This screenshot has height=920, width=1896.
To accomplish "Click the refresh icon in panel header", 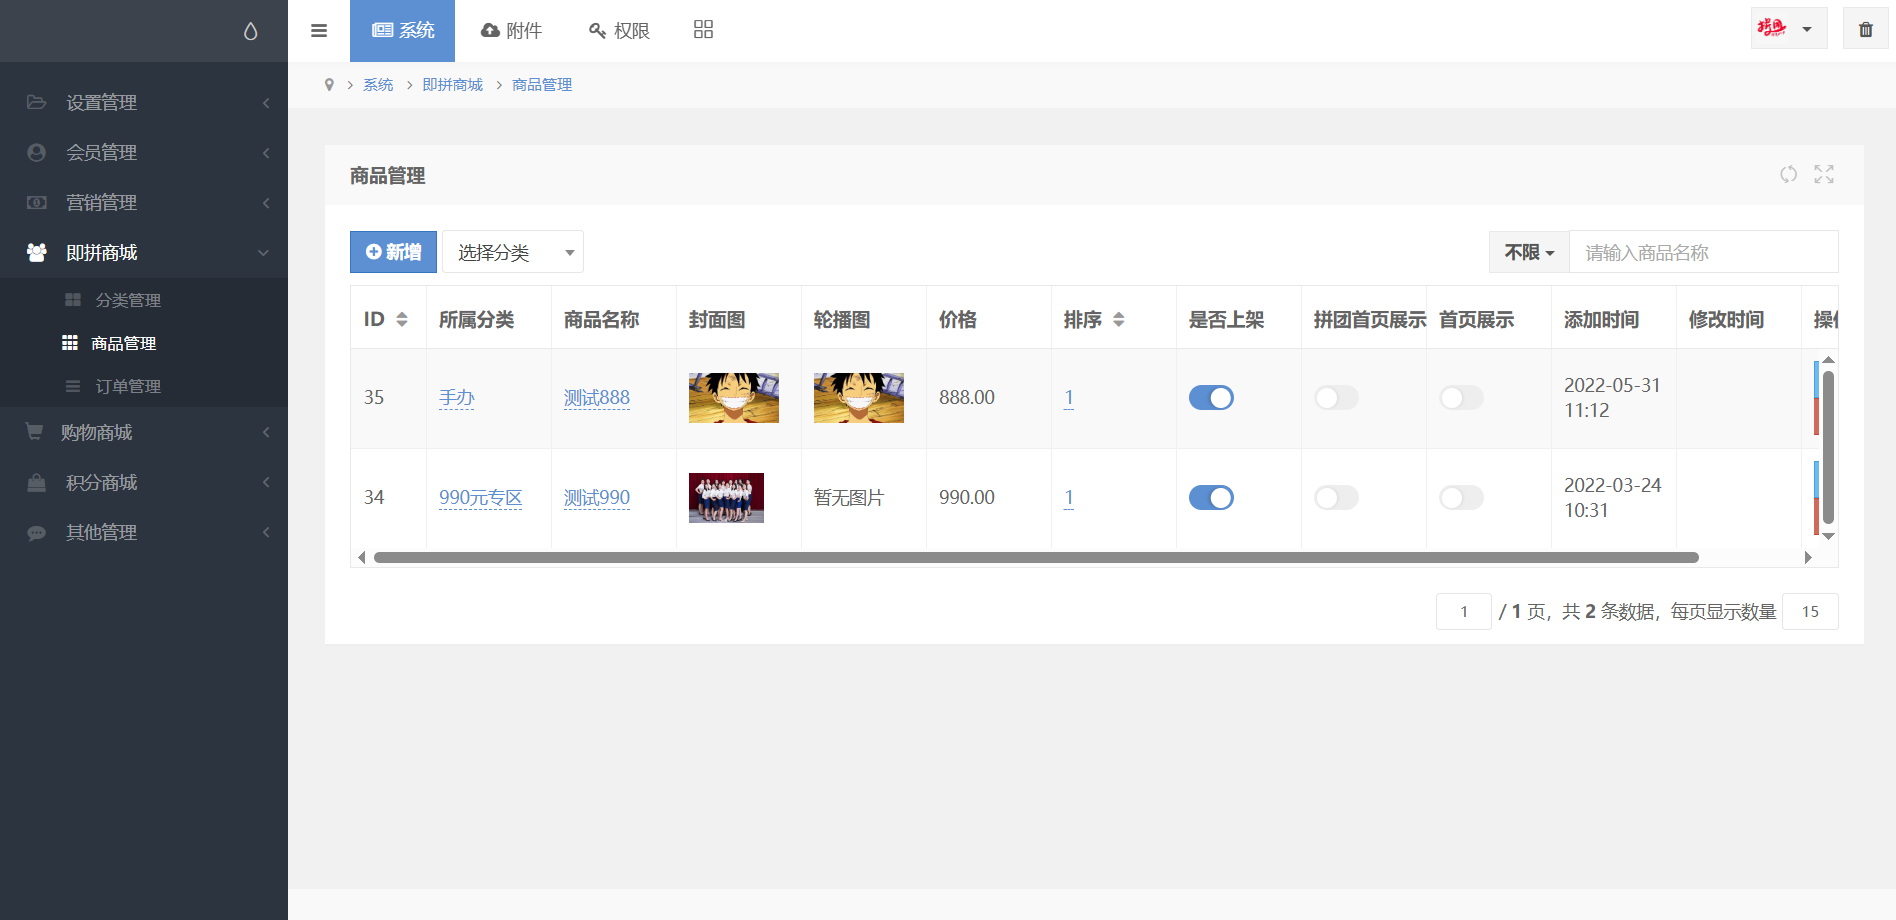I will (x=1788, y=174).
